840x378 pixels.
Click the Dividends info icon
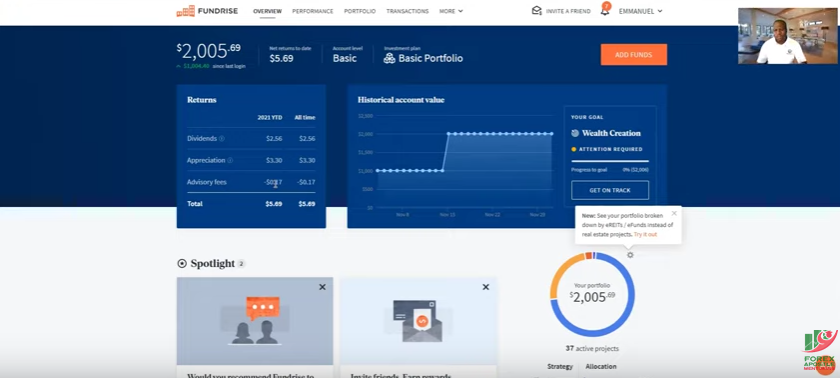pyautogui.click(x=222, y=139)
